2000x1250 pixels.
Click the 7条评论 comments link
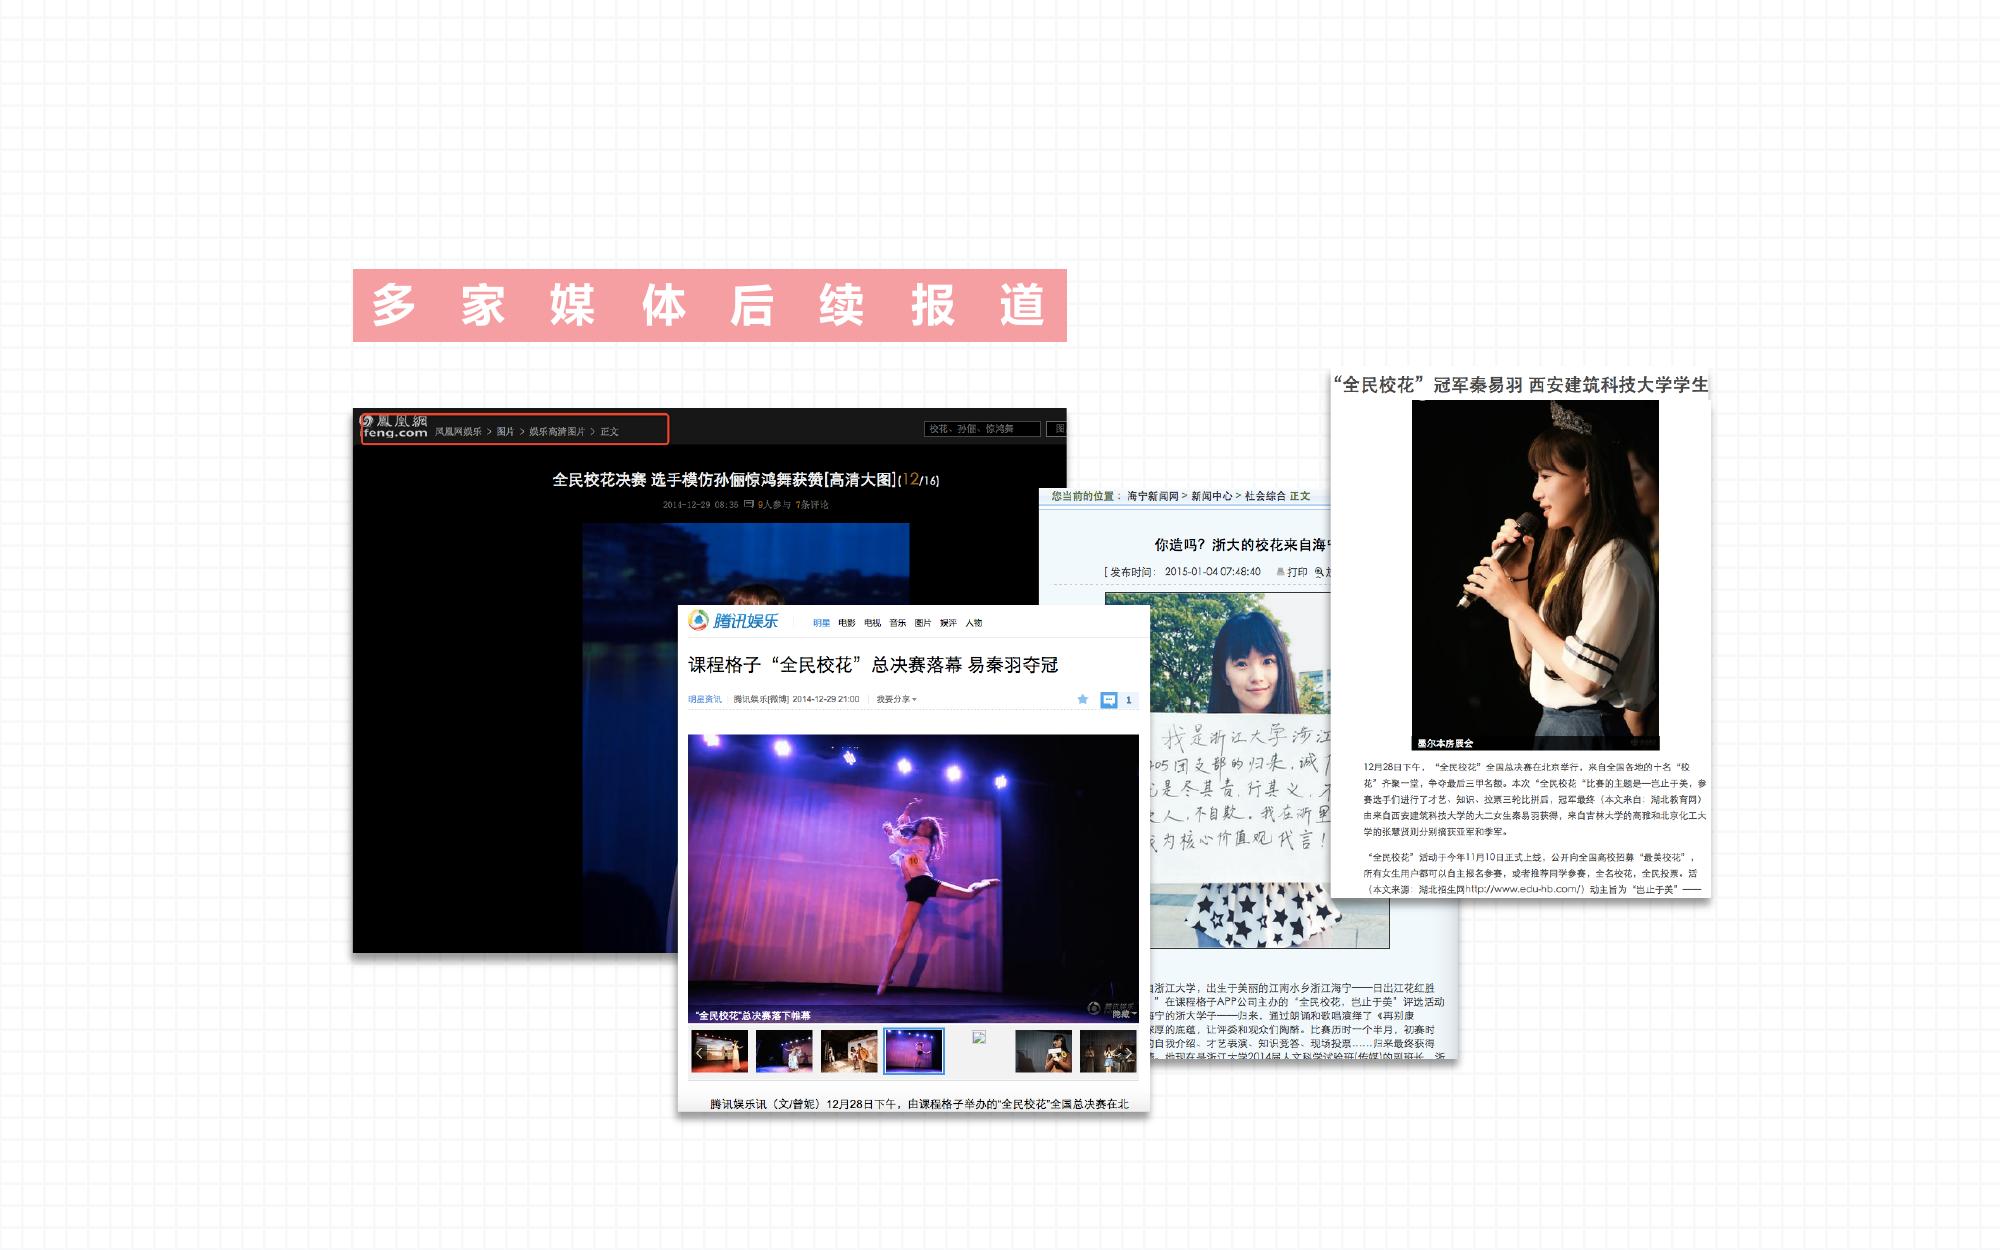(812, 504)
